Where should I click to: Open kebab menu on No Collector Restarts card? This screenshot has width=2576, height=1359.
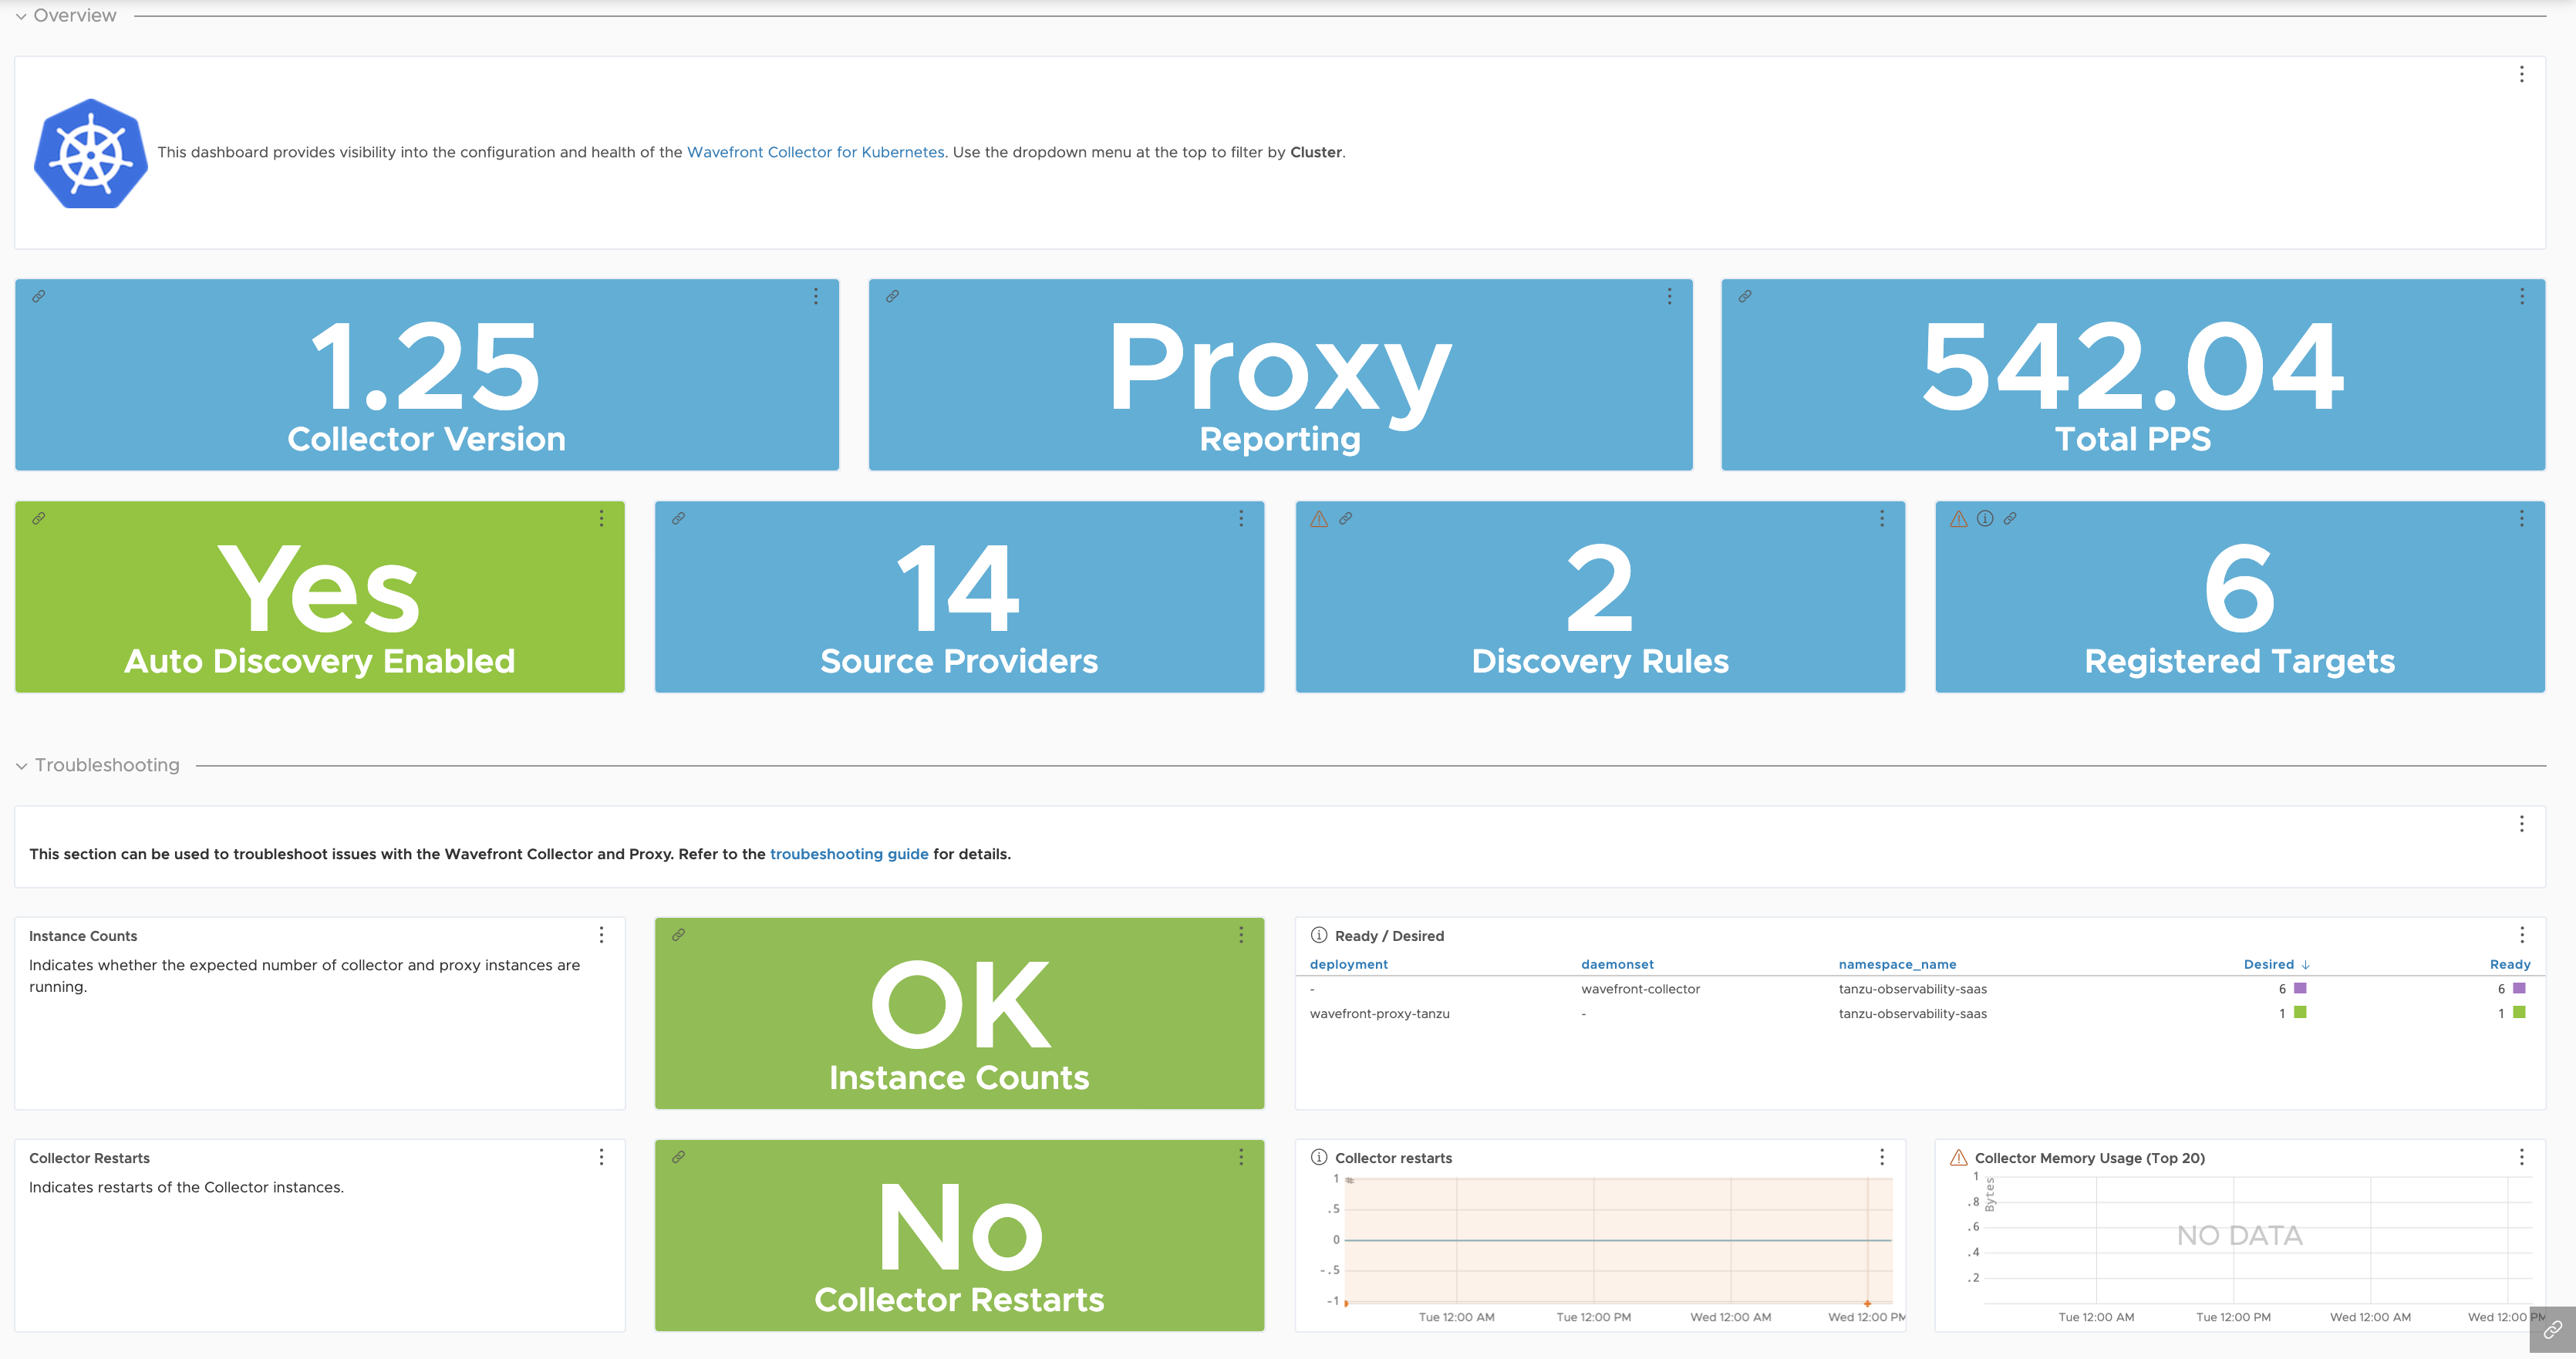point(1241,1156)
